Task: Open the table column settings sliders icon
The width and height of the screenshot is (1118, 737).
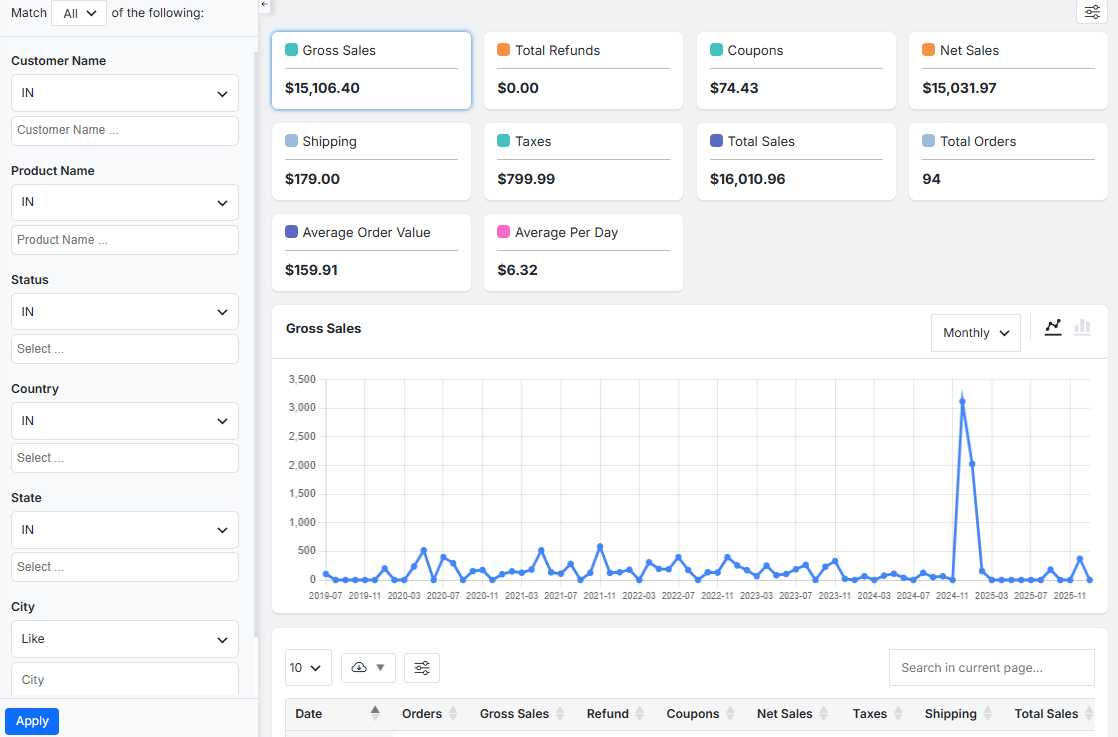Action: click(422, 668)
